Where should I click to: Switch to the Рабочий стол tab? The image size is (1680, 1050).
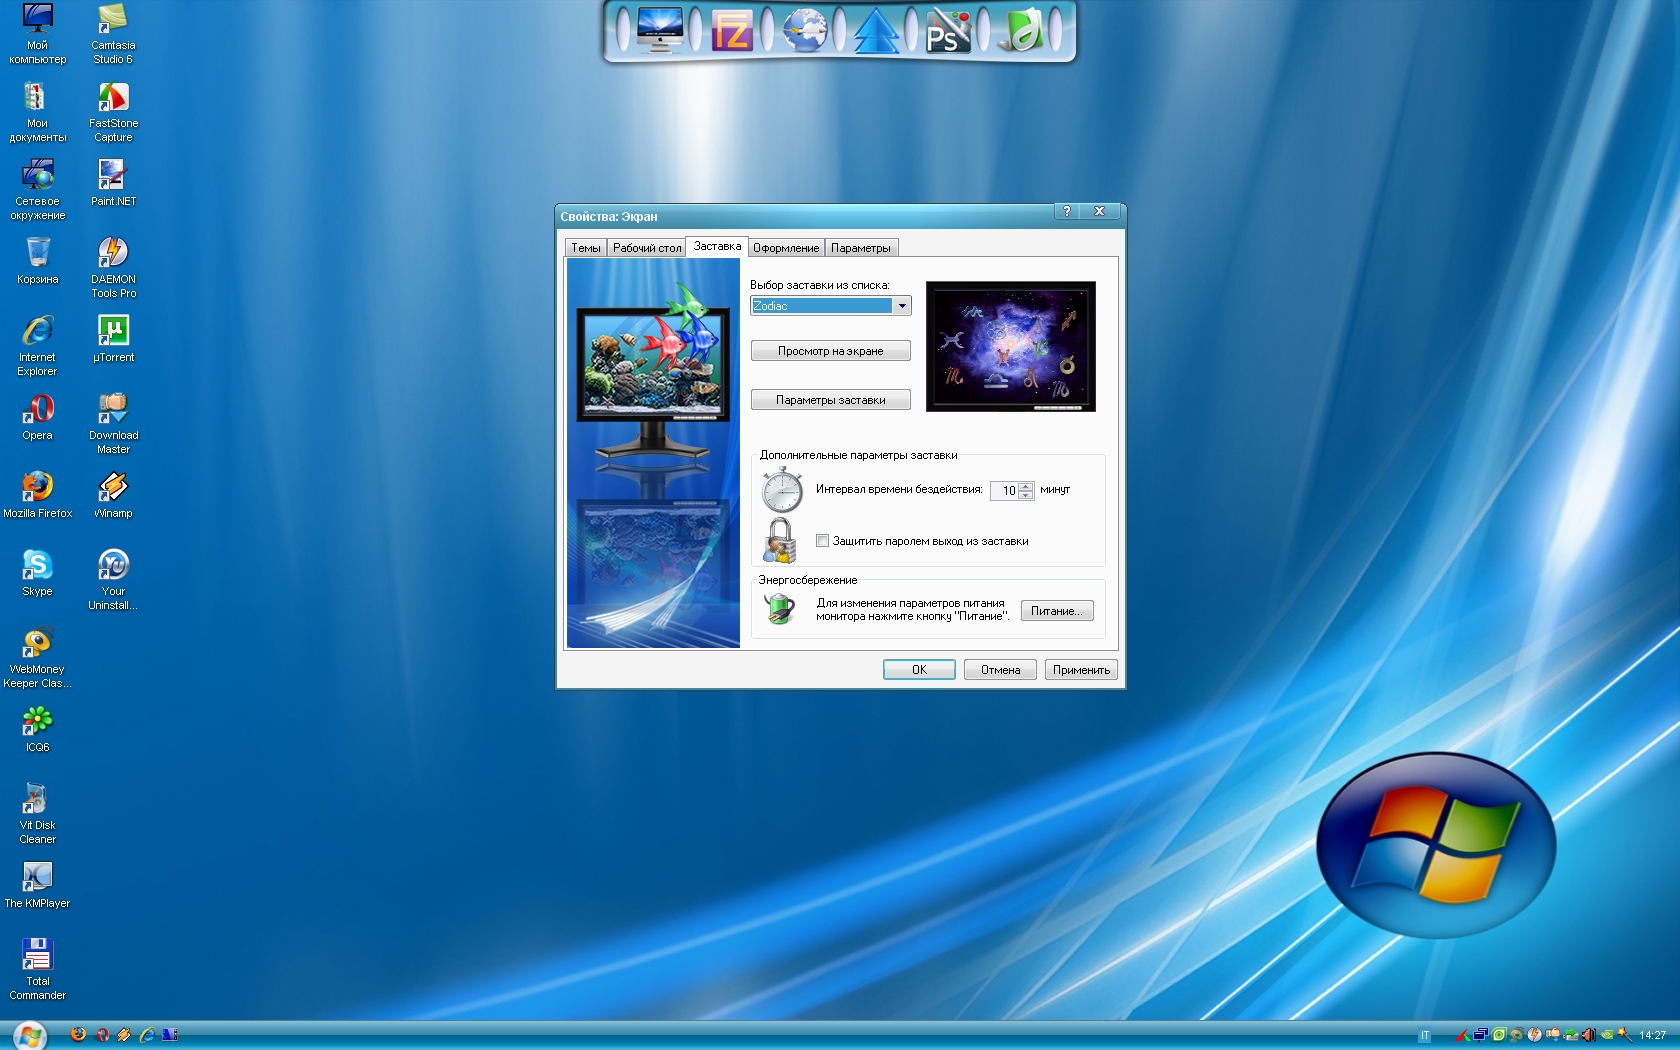tap(647, 248)
